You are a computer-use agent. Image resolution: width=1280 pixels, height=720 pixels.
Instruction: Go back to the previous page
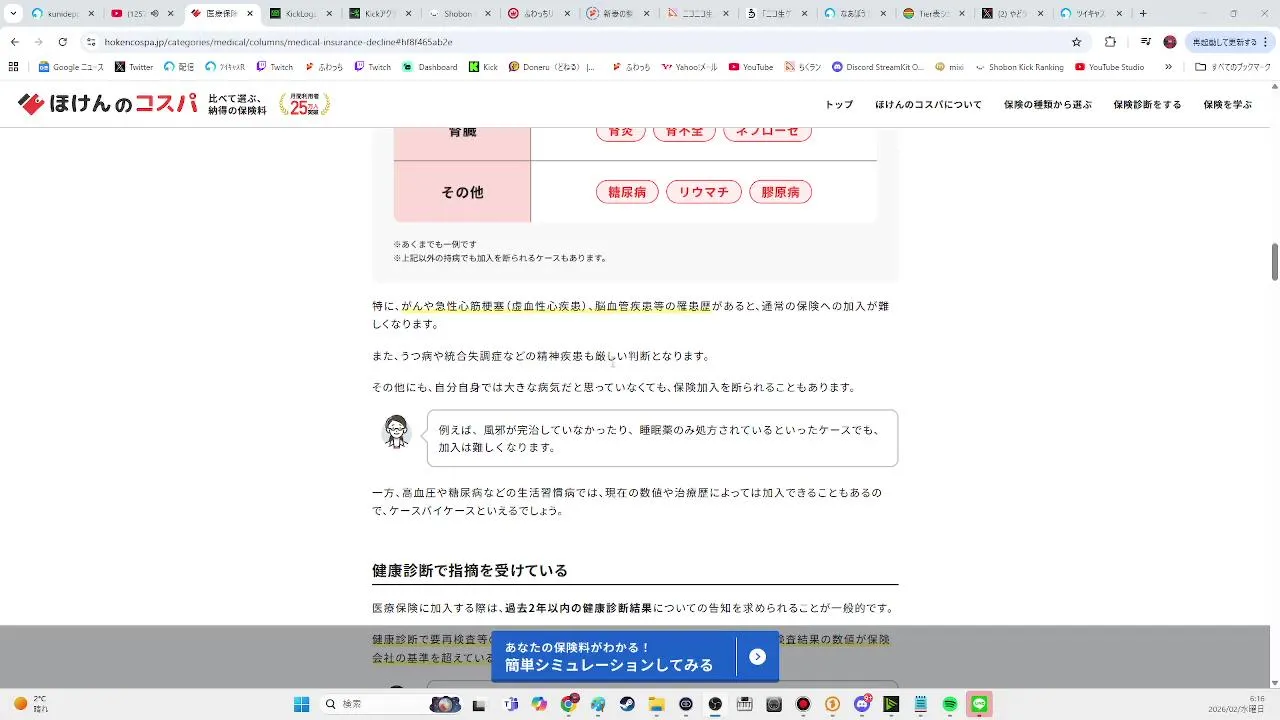(14, 42)
